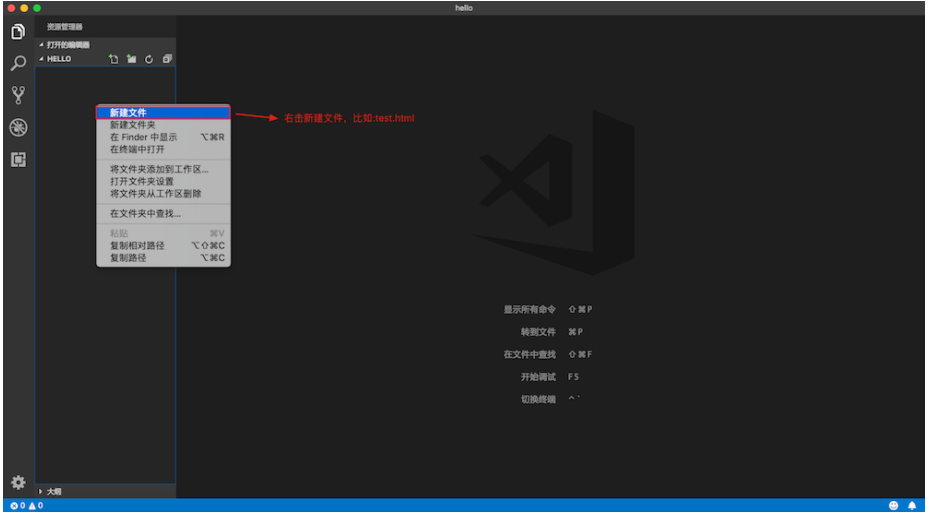Choose 将文件夹从工作区删除 menu entry
This screenshot has height=517, width=929.
click(164, 194)
